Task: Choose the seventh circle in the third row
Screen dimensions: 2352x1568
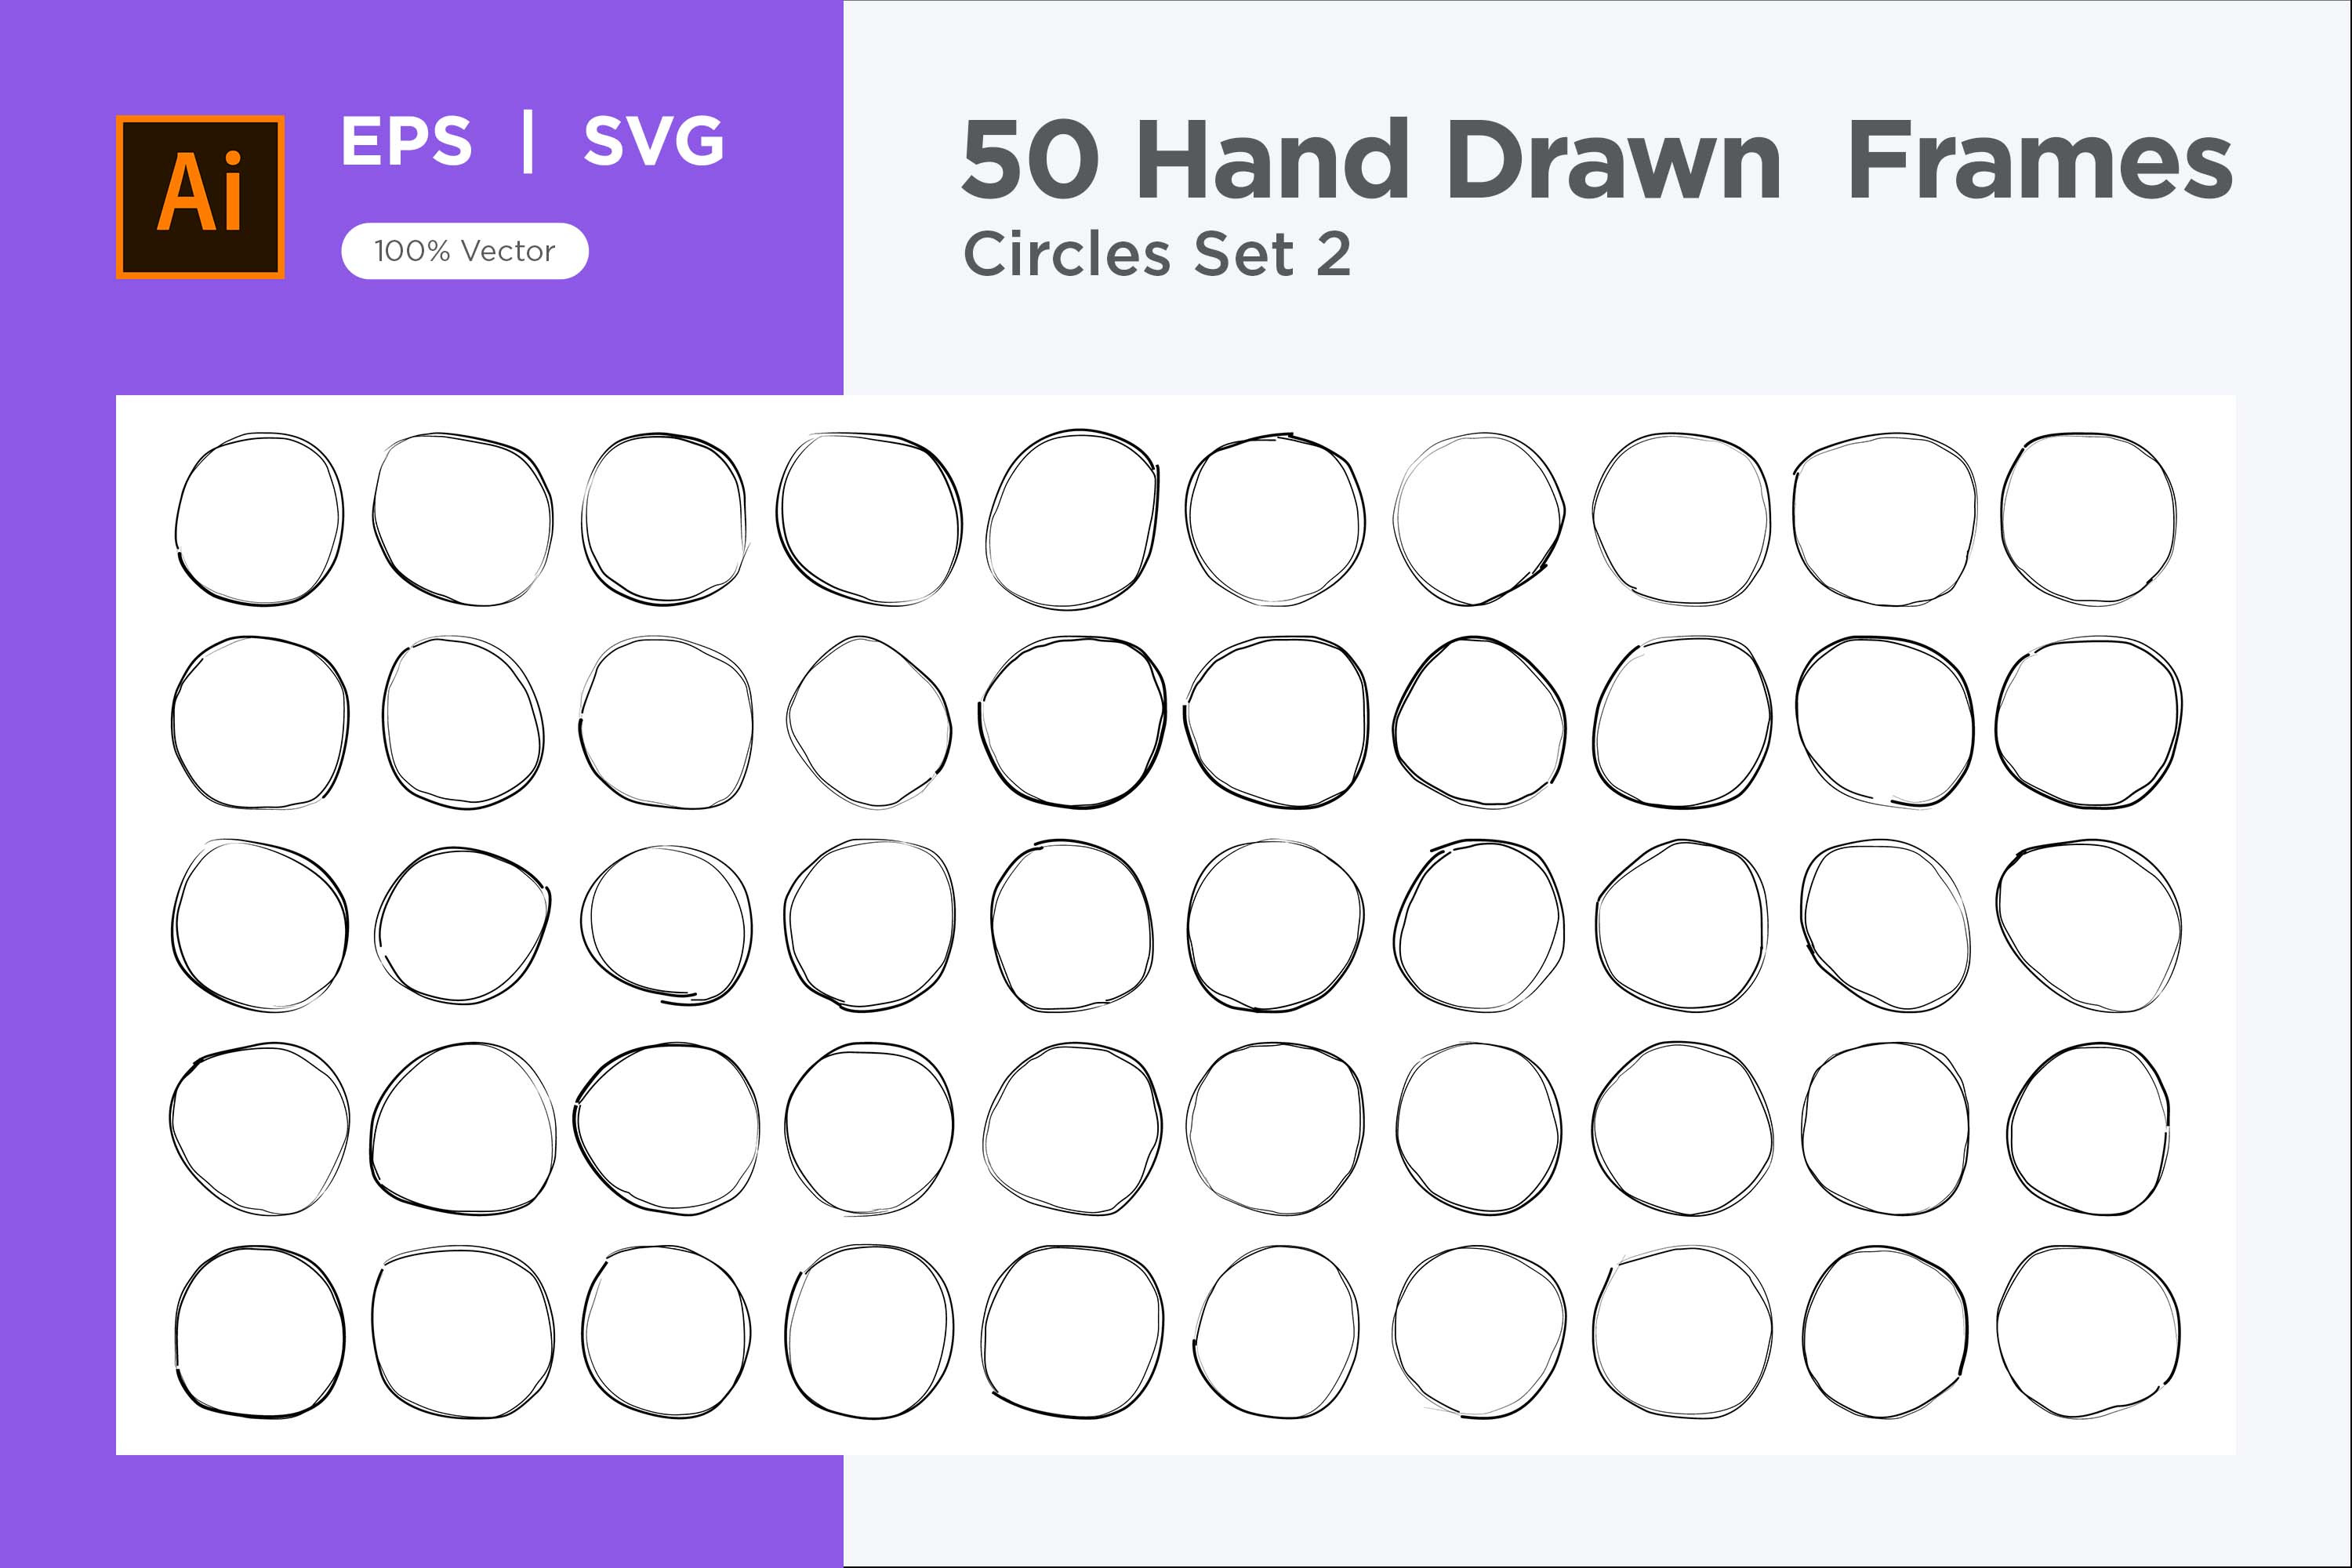Action: (1479, 925)
